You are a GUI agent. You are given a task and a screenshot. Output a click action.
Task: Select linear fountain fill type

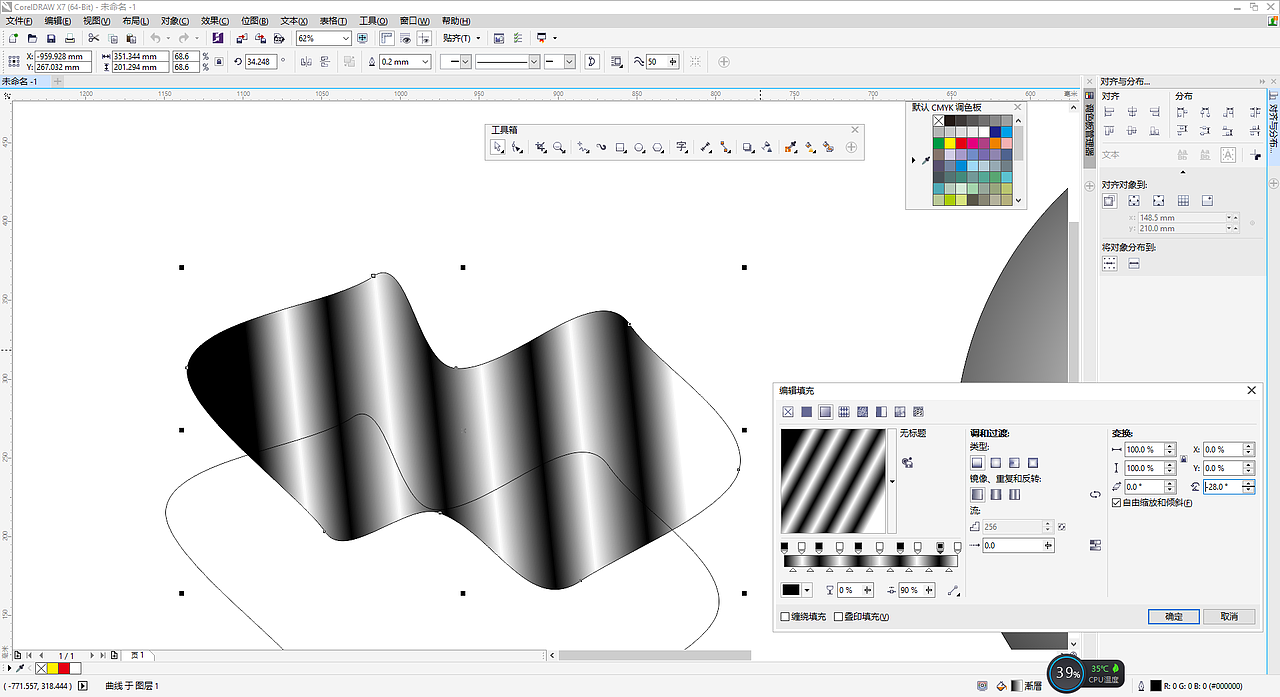point(977,463)
